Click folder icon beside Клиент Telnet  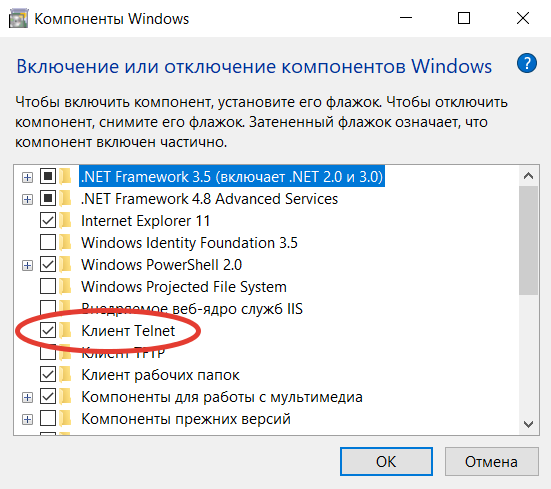(66, 331)
